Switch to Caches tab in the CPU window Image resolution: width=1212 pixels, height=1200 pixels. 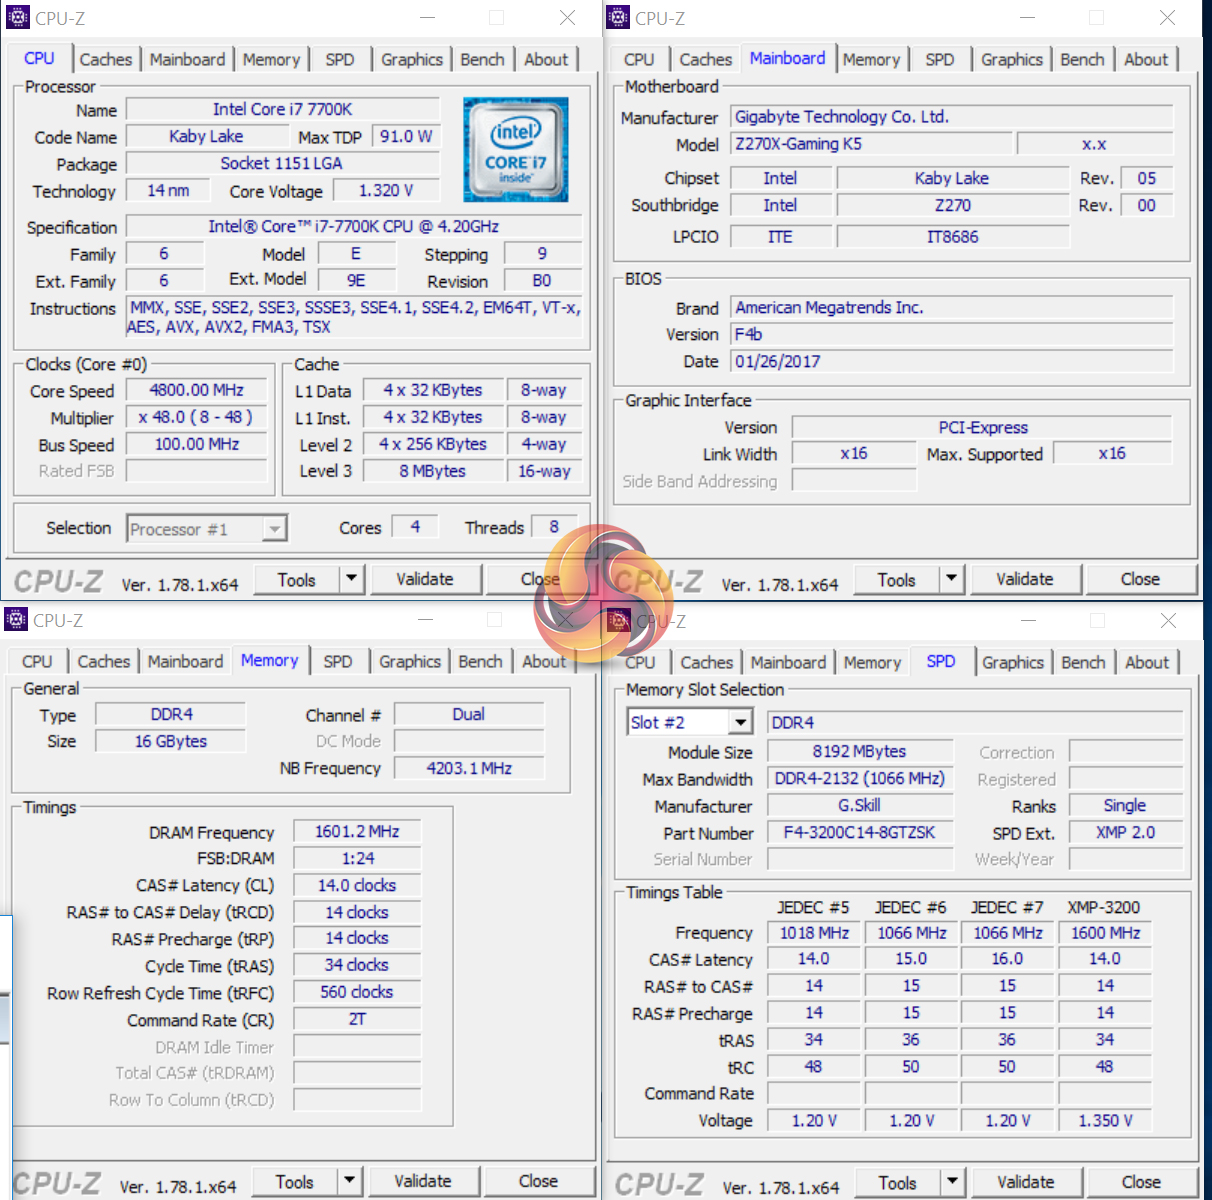(106, 60)
